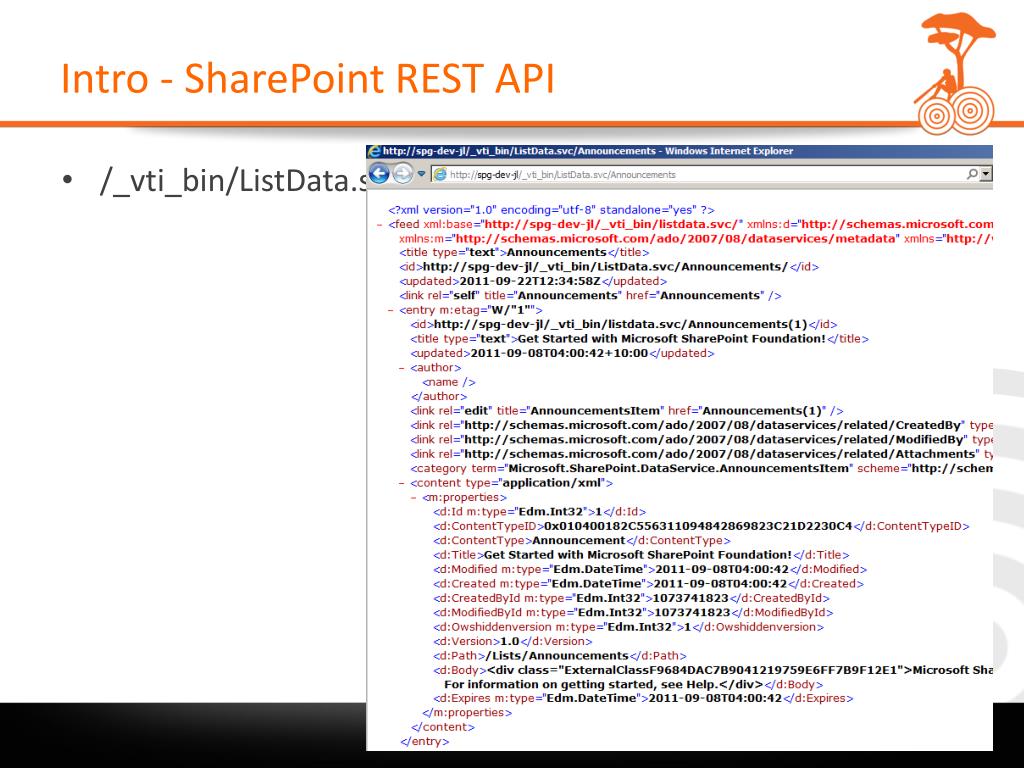Click the closing author tag
This screenshot has width=1024, height=768.
pos(439,396)
